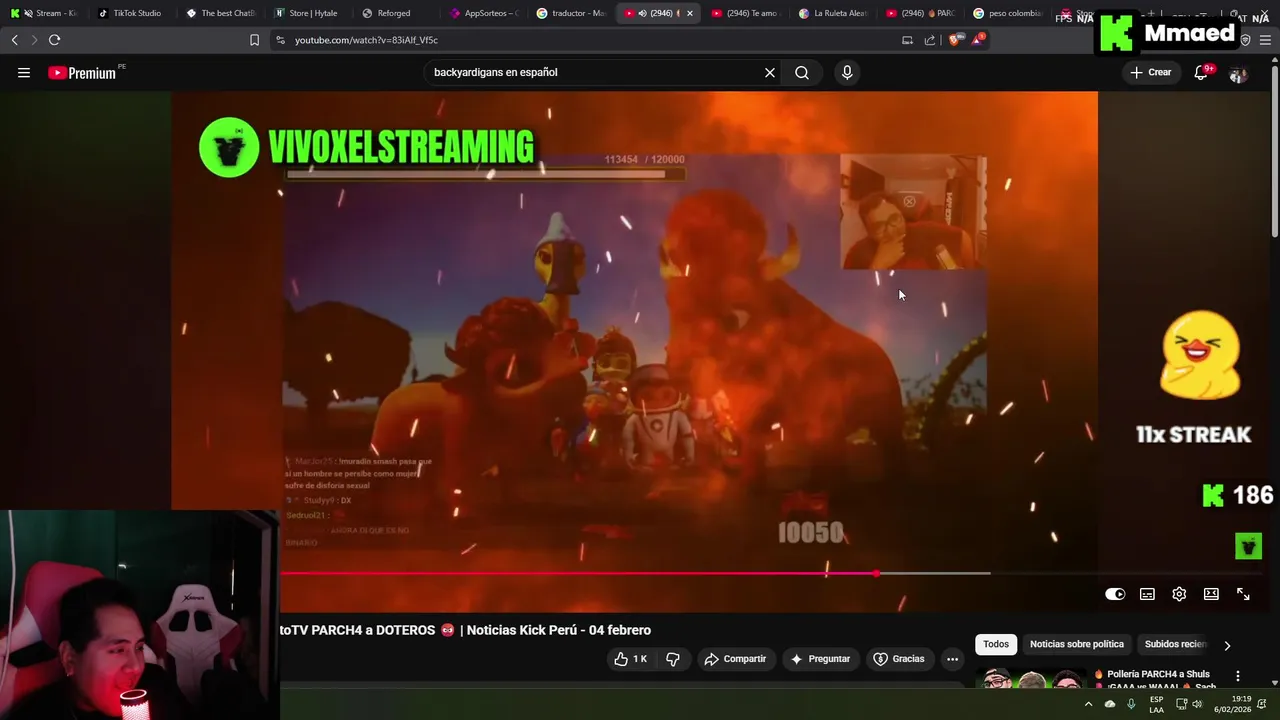
Task: Submit search with the magnifier icon
Action: [x=802, y=73]
